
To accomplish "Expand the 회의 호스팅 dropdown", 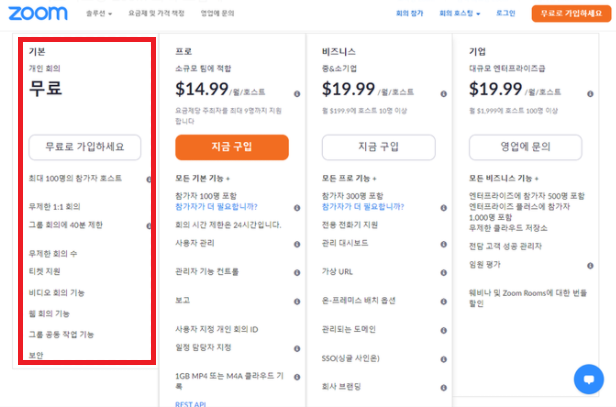I will 460,13.
